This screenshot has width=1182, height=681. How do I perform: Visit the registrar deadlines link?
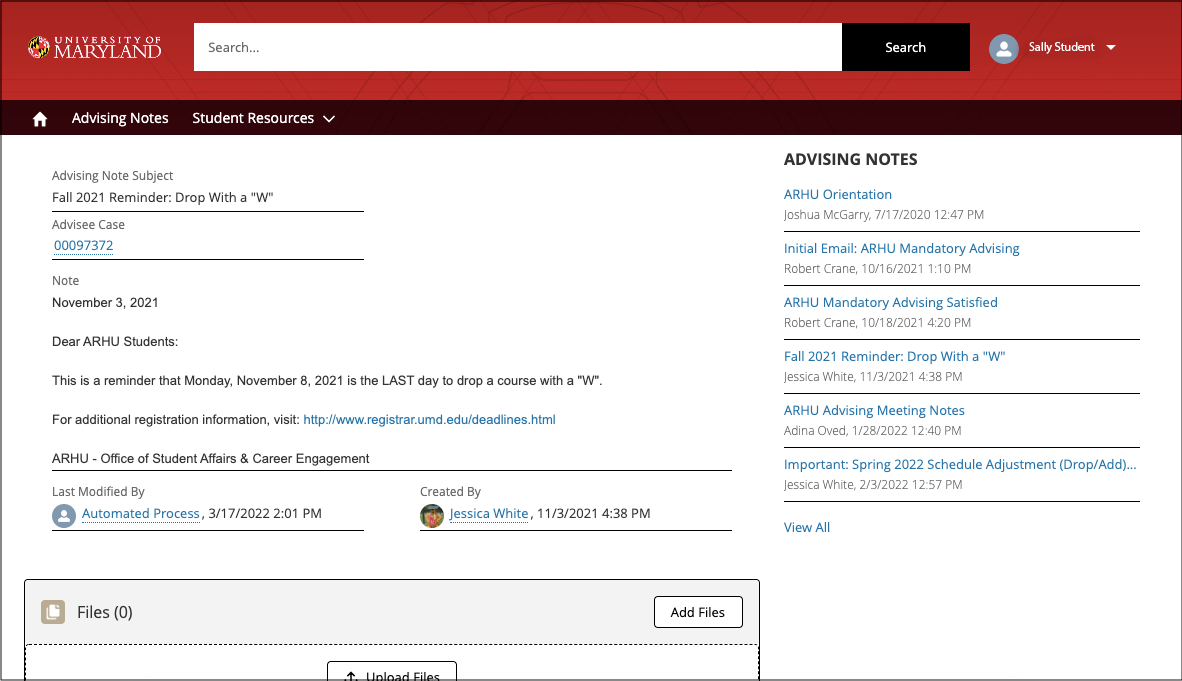point(429,419)
